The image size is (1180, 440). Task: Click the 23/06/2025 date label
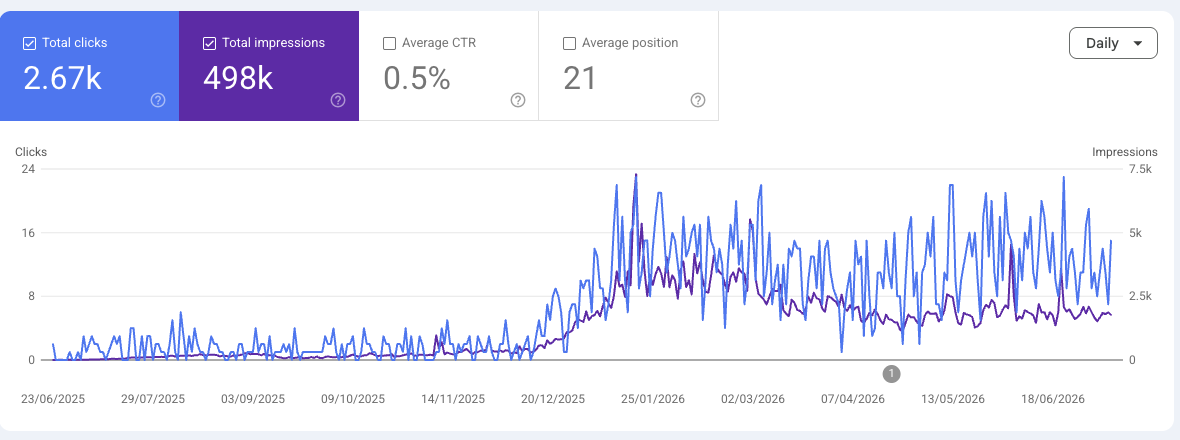pos(53,399)
